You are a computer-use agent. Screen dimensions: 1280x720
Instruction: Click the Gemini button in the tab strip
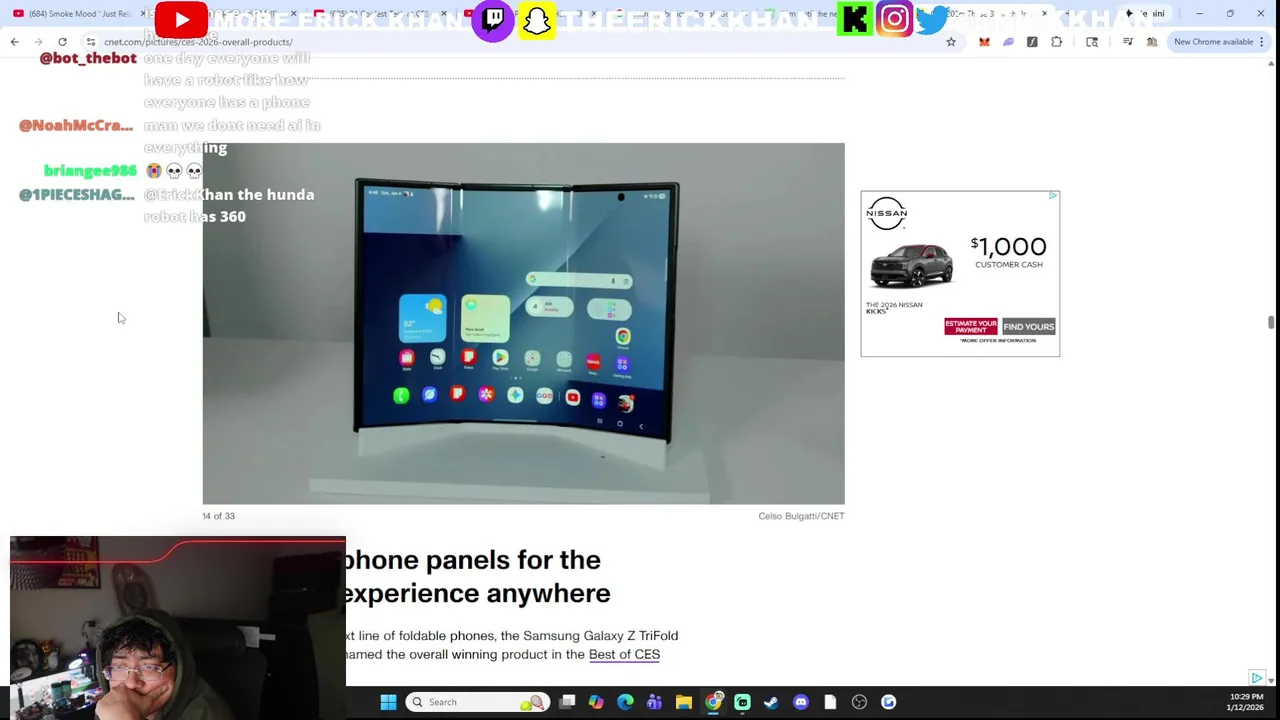1146,14
